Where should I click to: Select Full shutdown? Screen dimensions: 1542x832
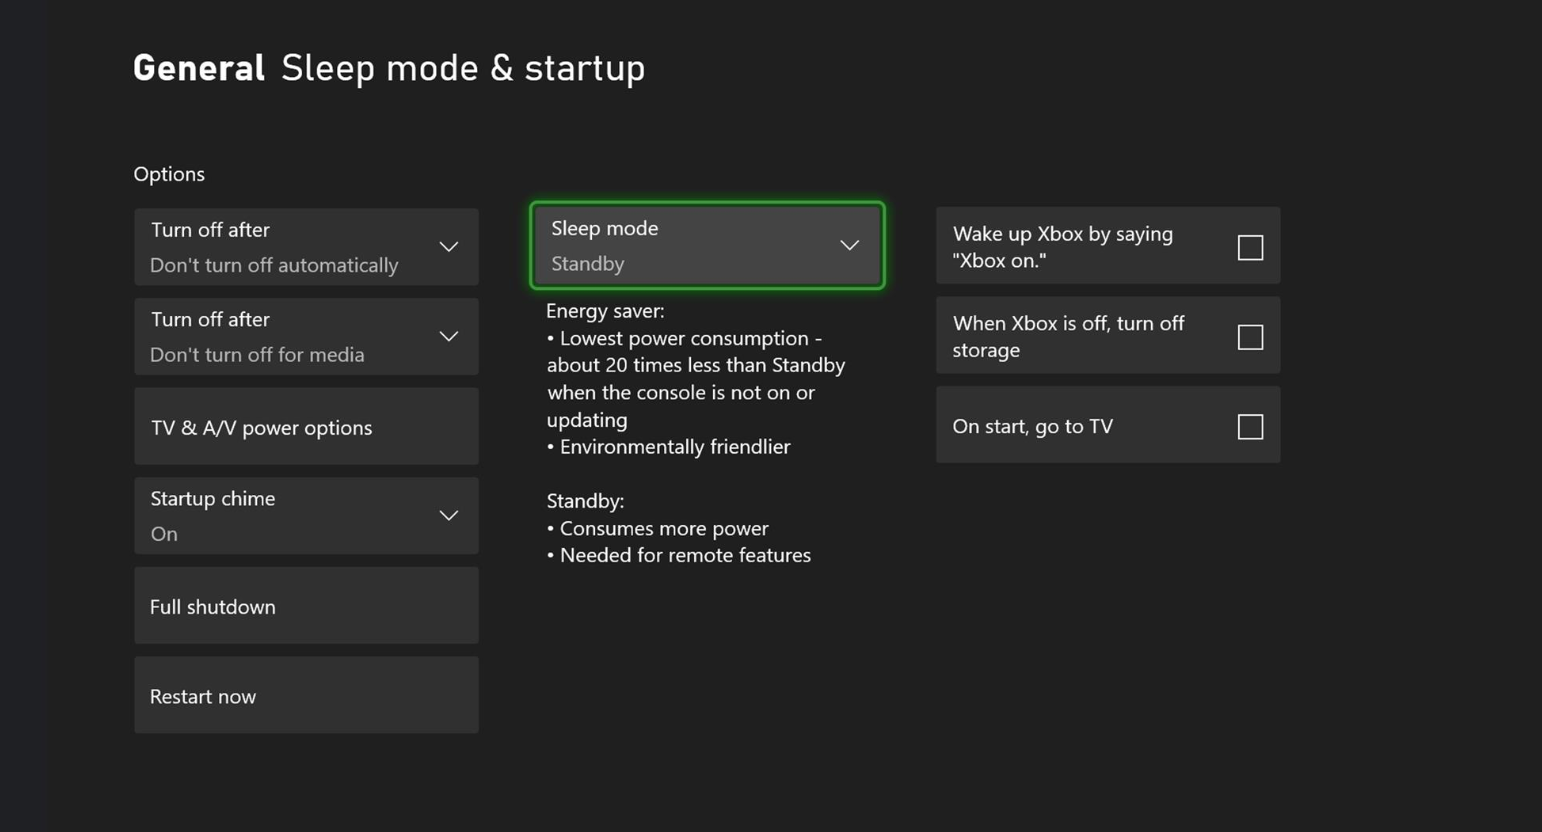(306, 605)
